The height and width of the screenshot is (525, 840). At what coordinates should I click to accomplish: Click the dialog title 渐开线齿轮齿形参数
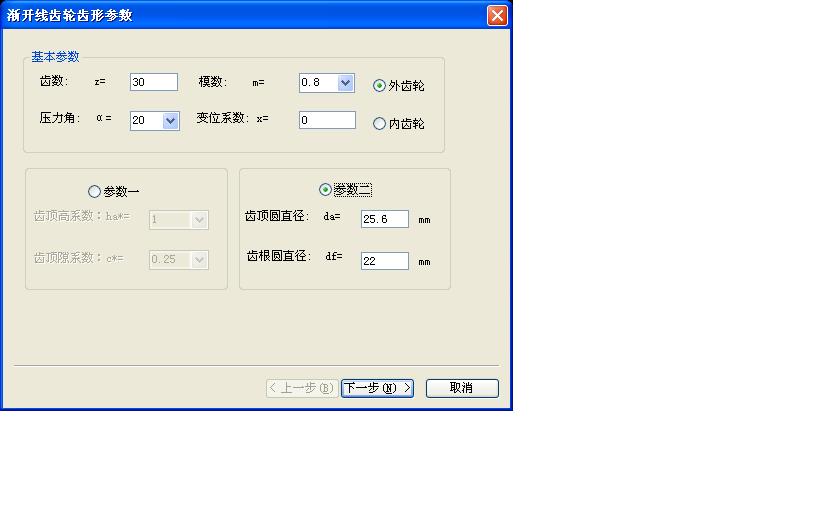click(70, 15)
